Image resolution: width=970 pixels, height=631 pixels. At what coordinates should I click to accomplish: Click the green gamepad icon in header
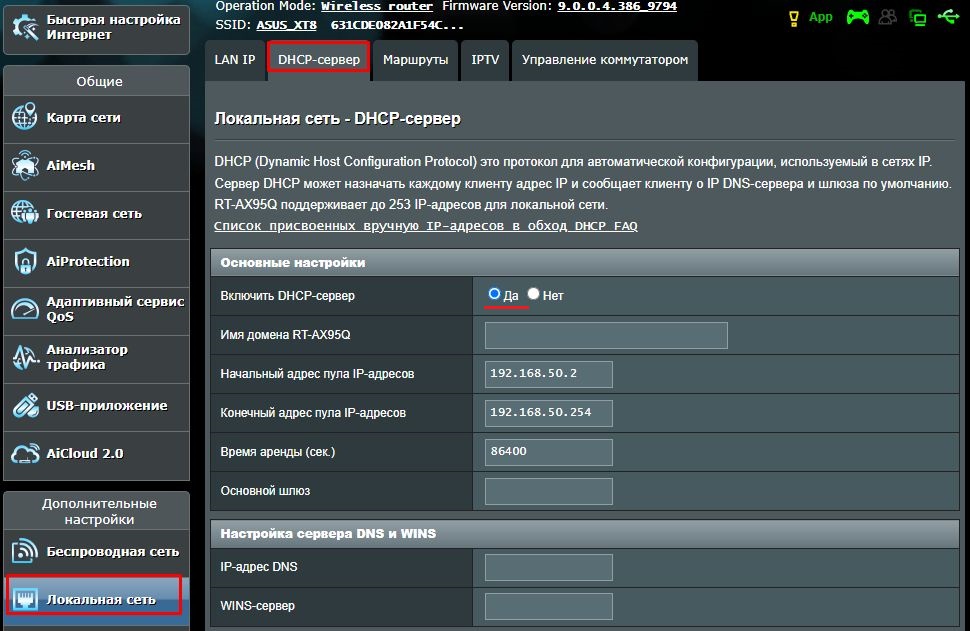pyautogui.click(x=857, y=17)
